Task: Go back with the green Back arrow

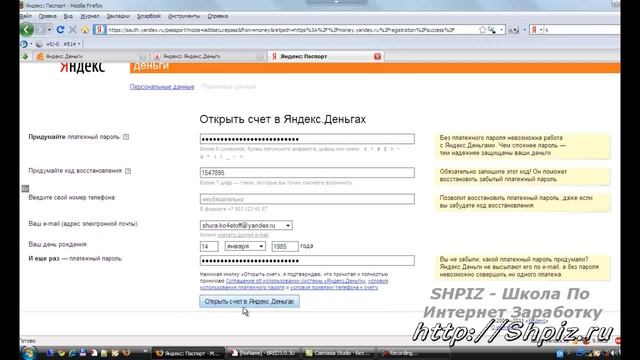Action: 27,29
